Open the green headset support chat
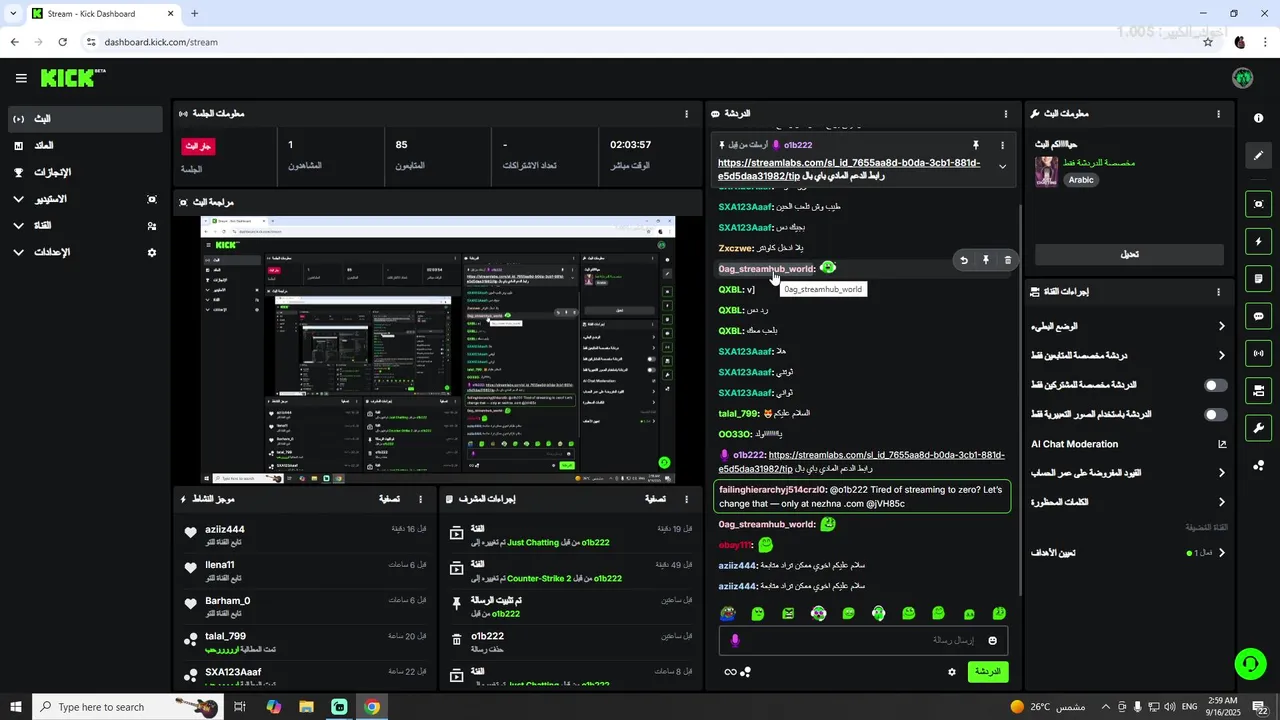Viewport: 1280px width, 720px height. point(1249,662)
